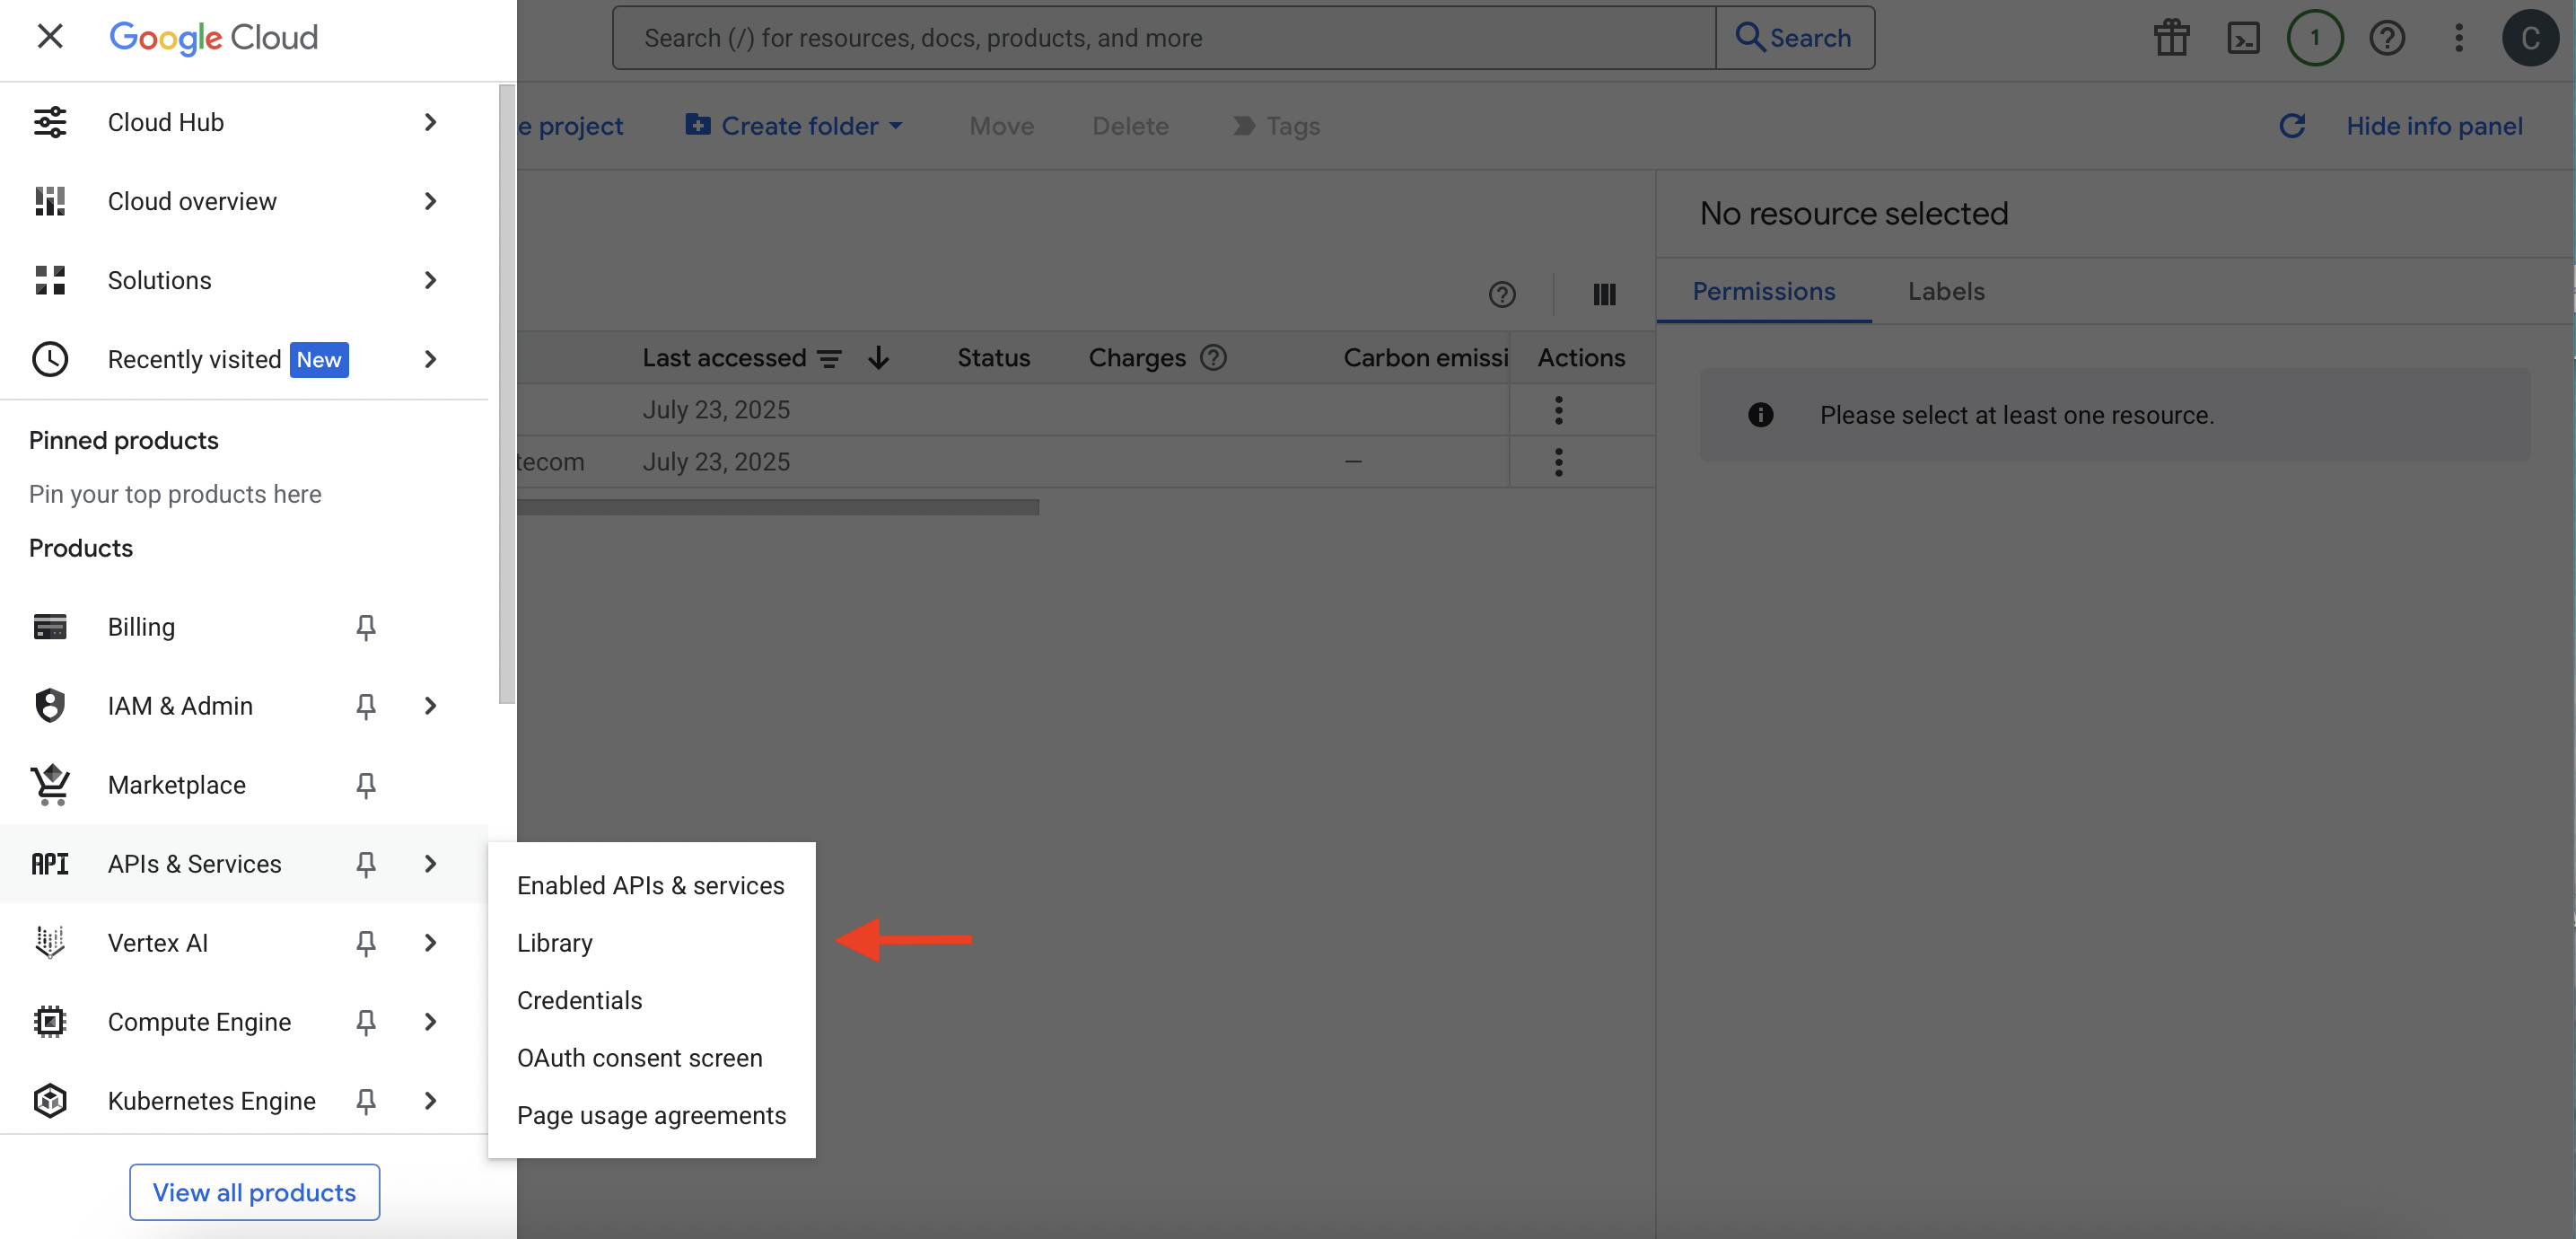This screenshot has width=2576, height=1239.
Task: Open the Create folder dropdown
Action: [794, 126]
